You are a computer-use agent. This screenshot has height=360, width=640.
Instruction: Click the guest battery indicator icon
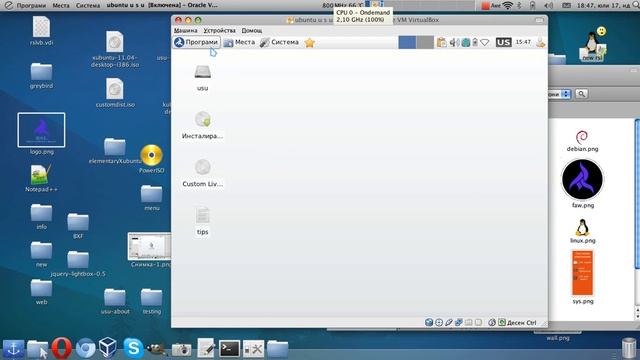475,42
